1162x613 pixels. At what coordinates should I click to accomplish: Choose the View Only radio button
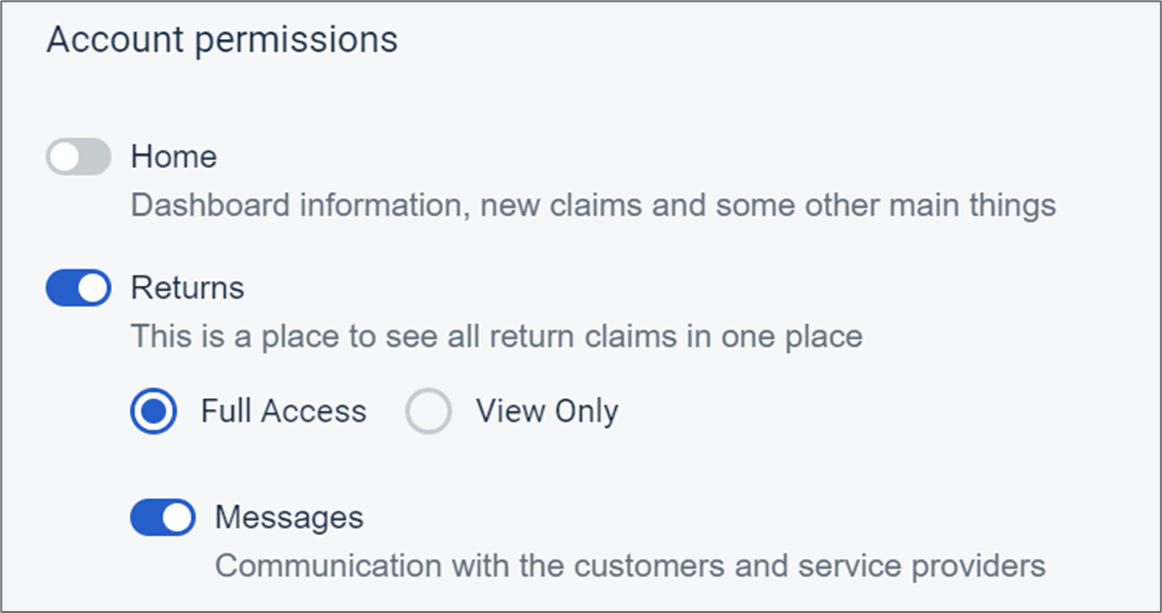coord(429,412)
